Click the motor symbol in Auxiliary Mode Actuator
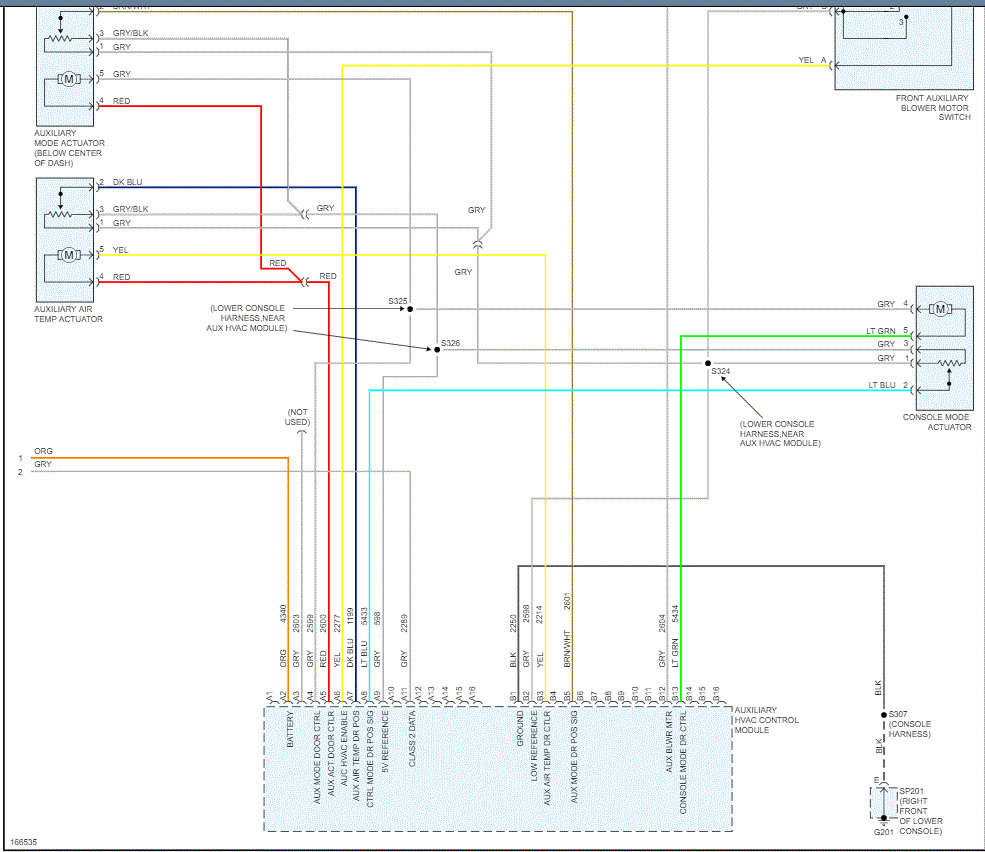Screen dimensions: 985x852 [x=69, y=79]
